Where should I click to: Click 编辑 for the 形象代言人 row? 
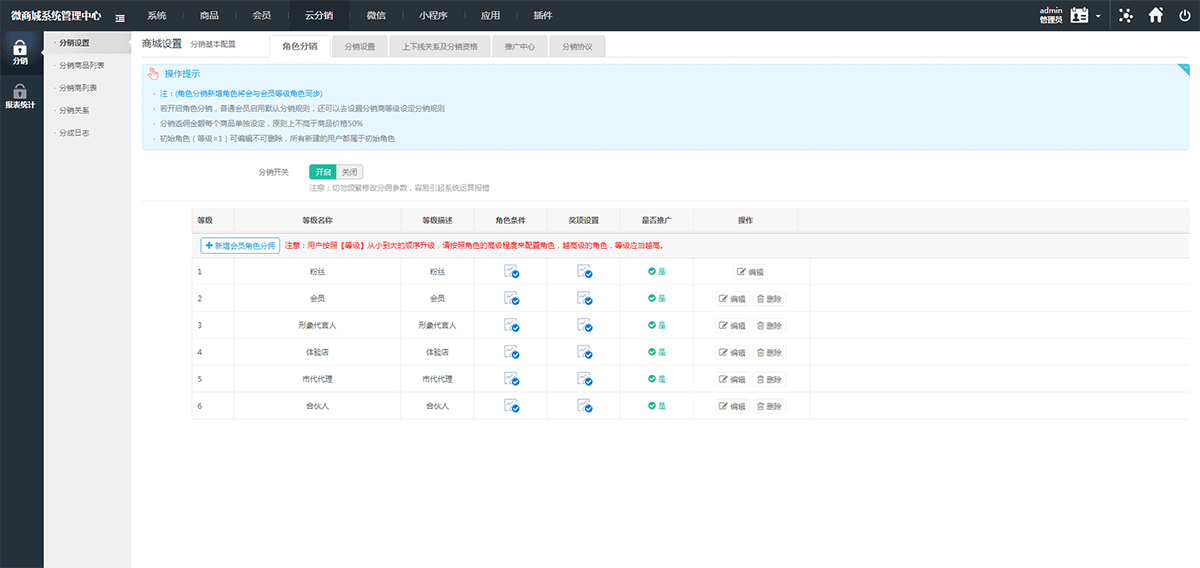732,325
